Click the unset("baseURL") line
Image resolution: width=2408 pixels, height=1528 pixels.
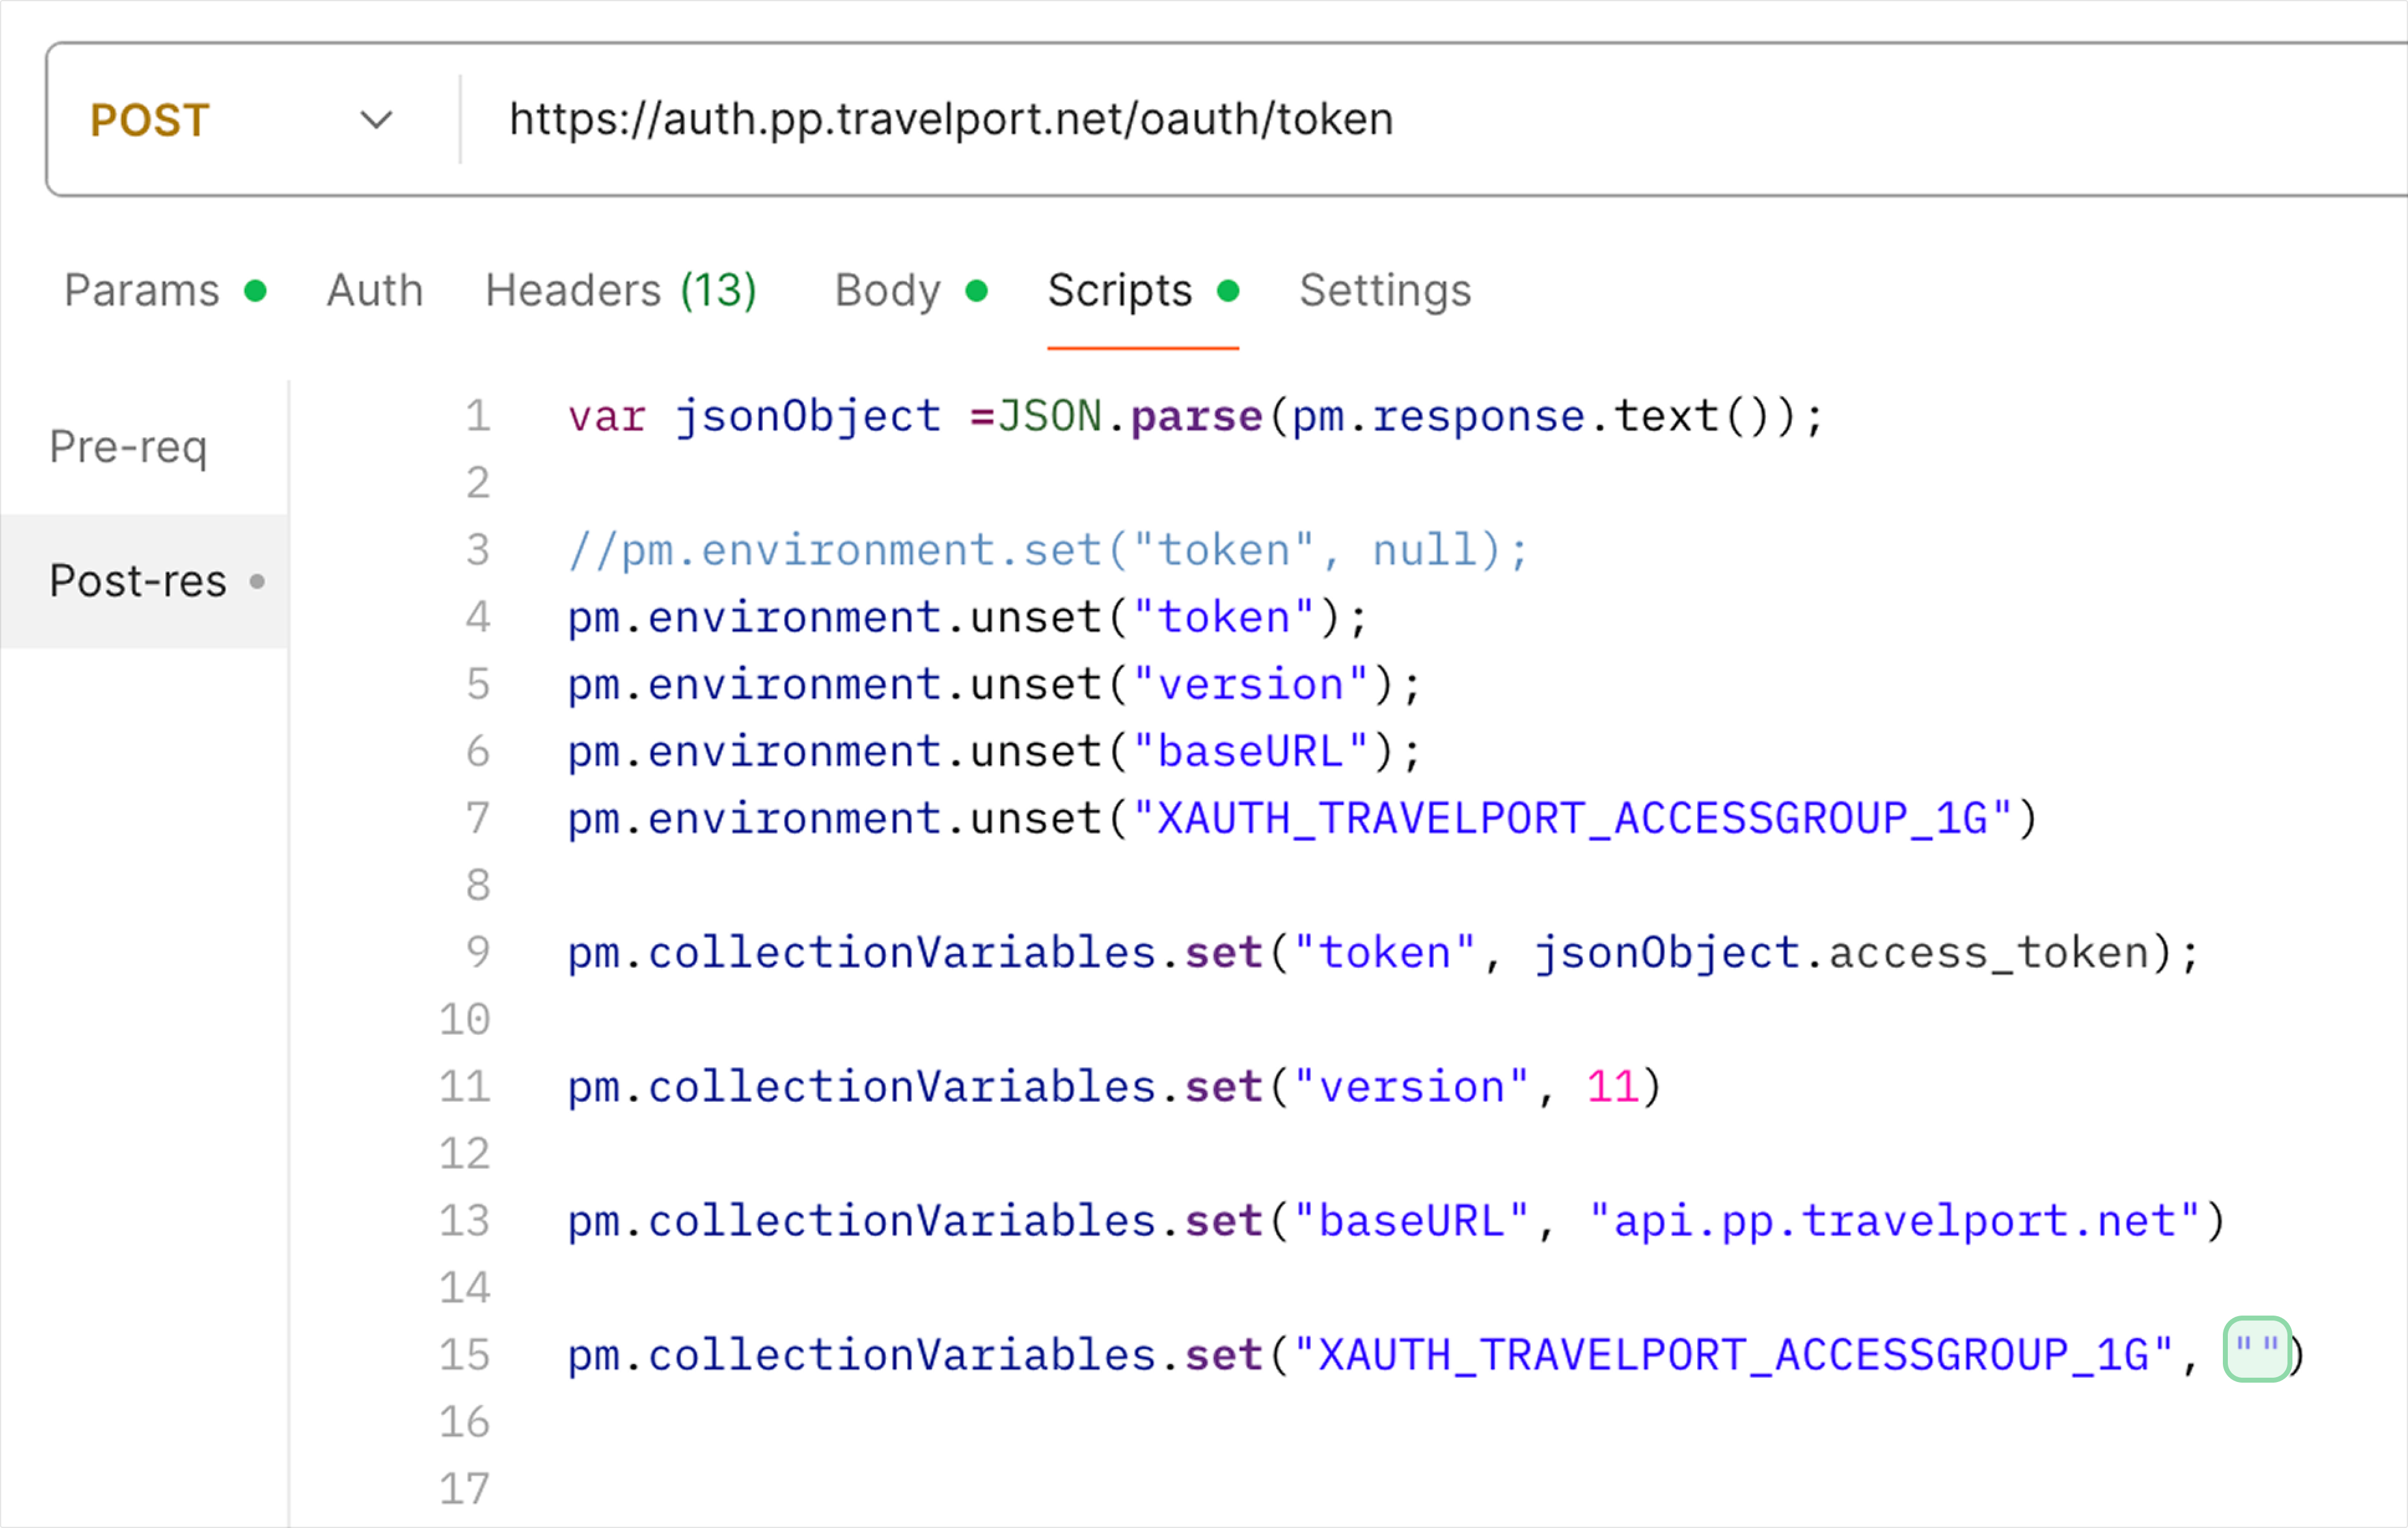[994, 751]
